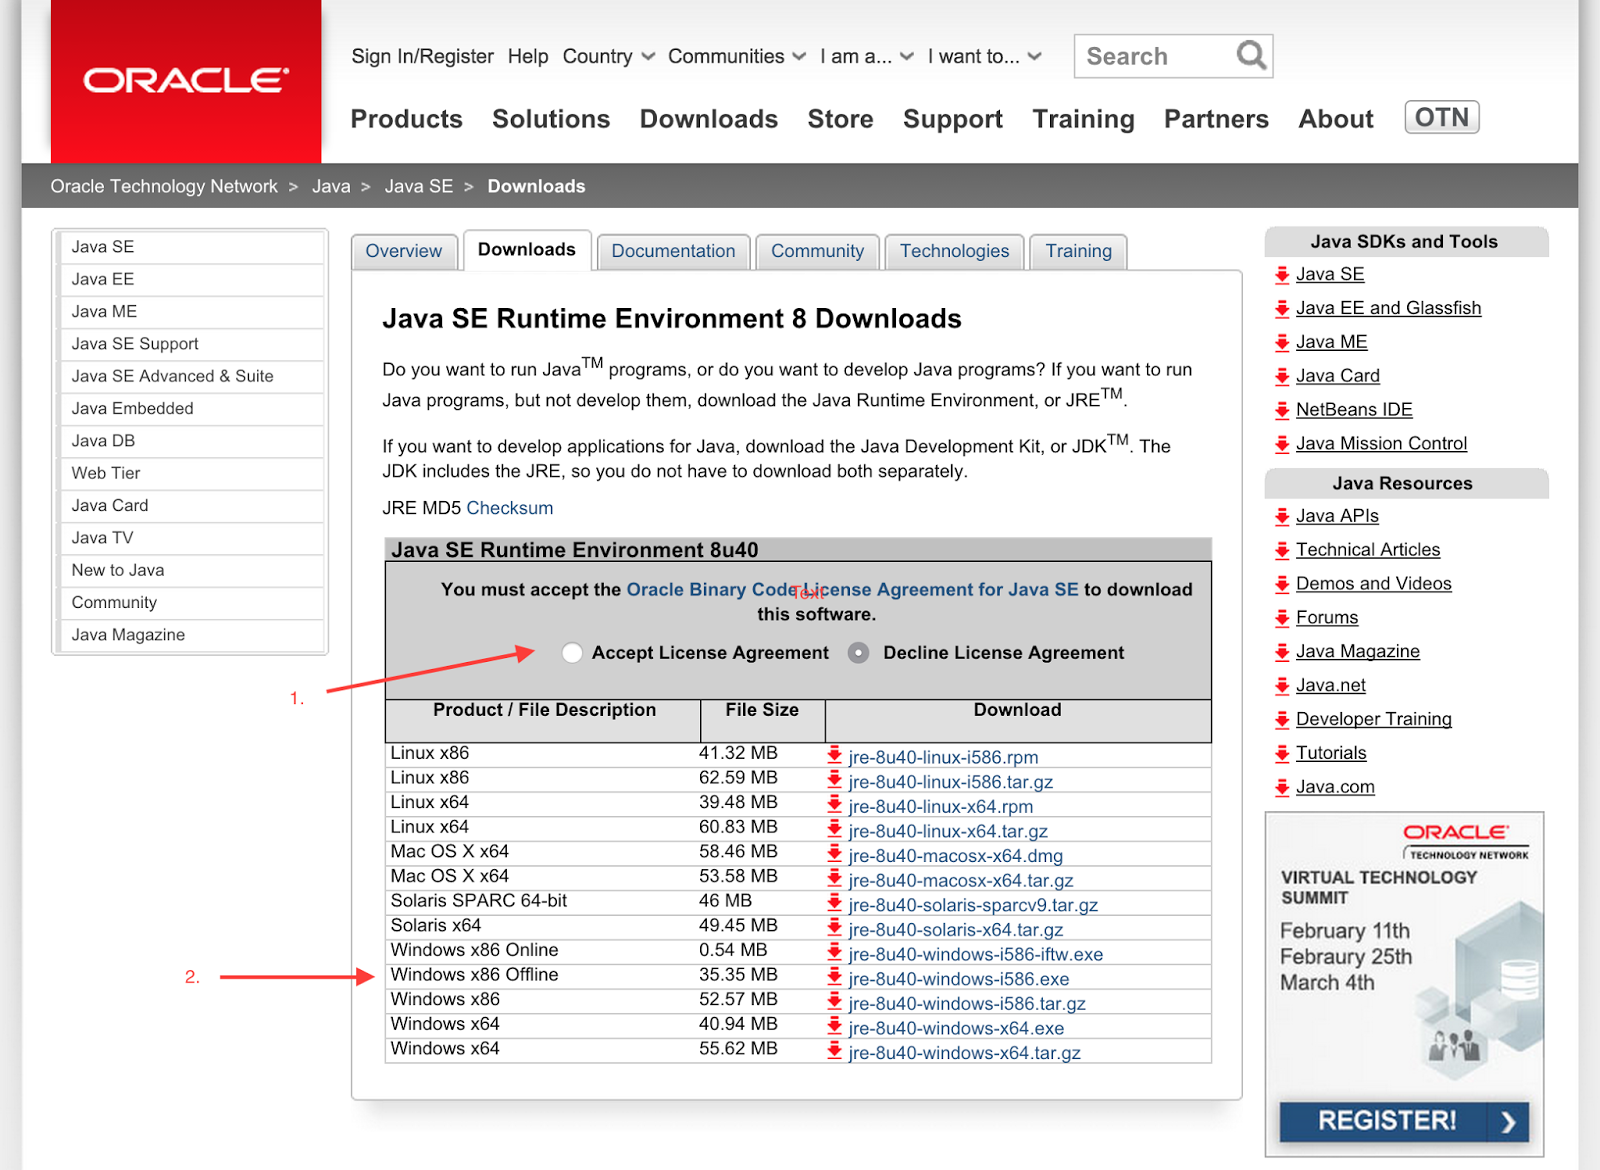Open the Technologies tab
Screen dimensions: 1600x1170
coord(953,251)
